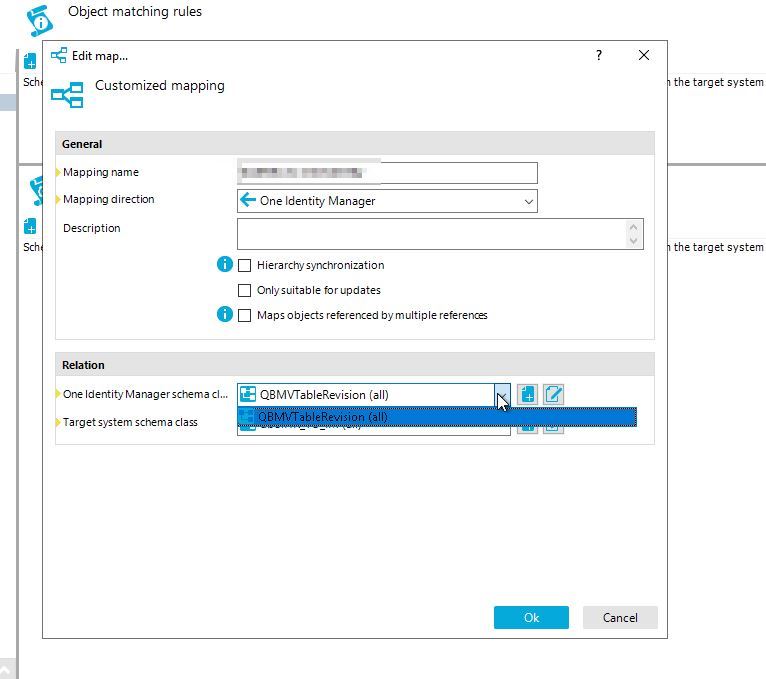766x679 pixels.
Task: Enable Hierarchy synchronization checkbox
Action: (x=244, y=265)
